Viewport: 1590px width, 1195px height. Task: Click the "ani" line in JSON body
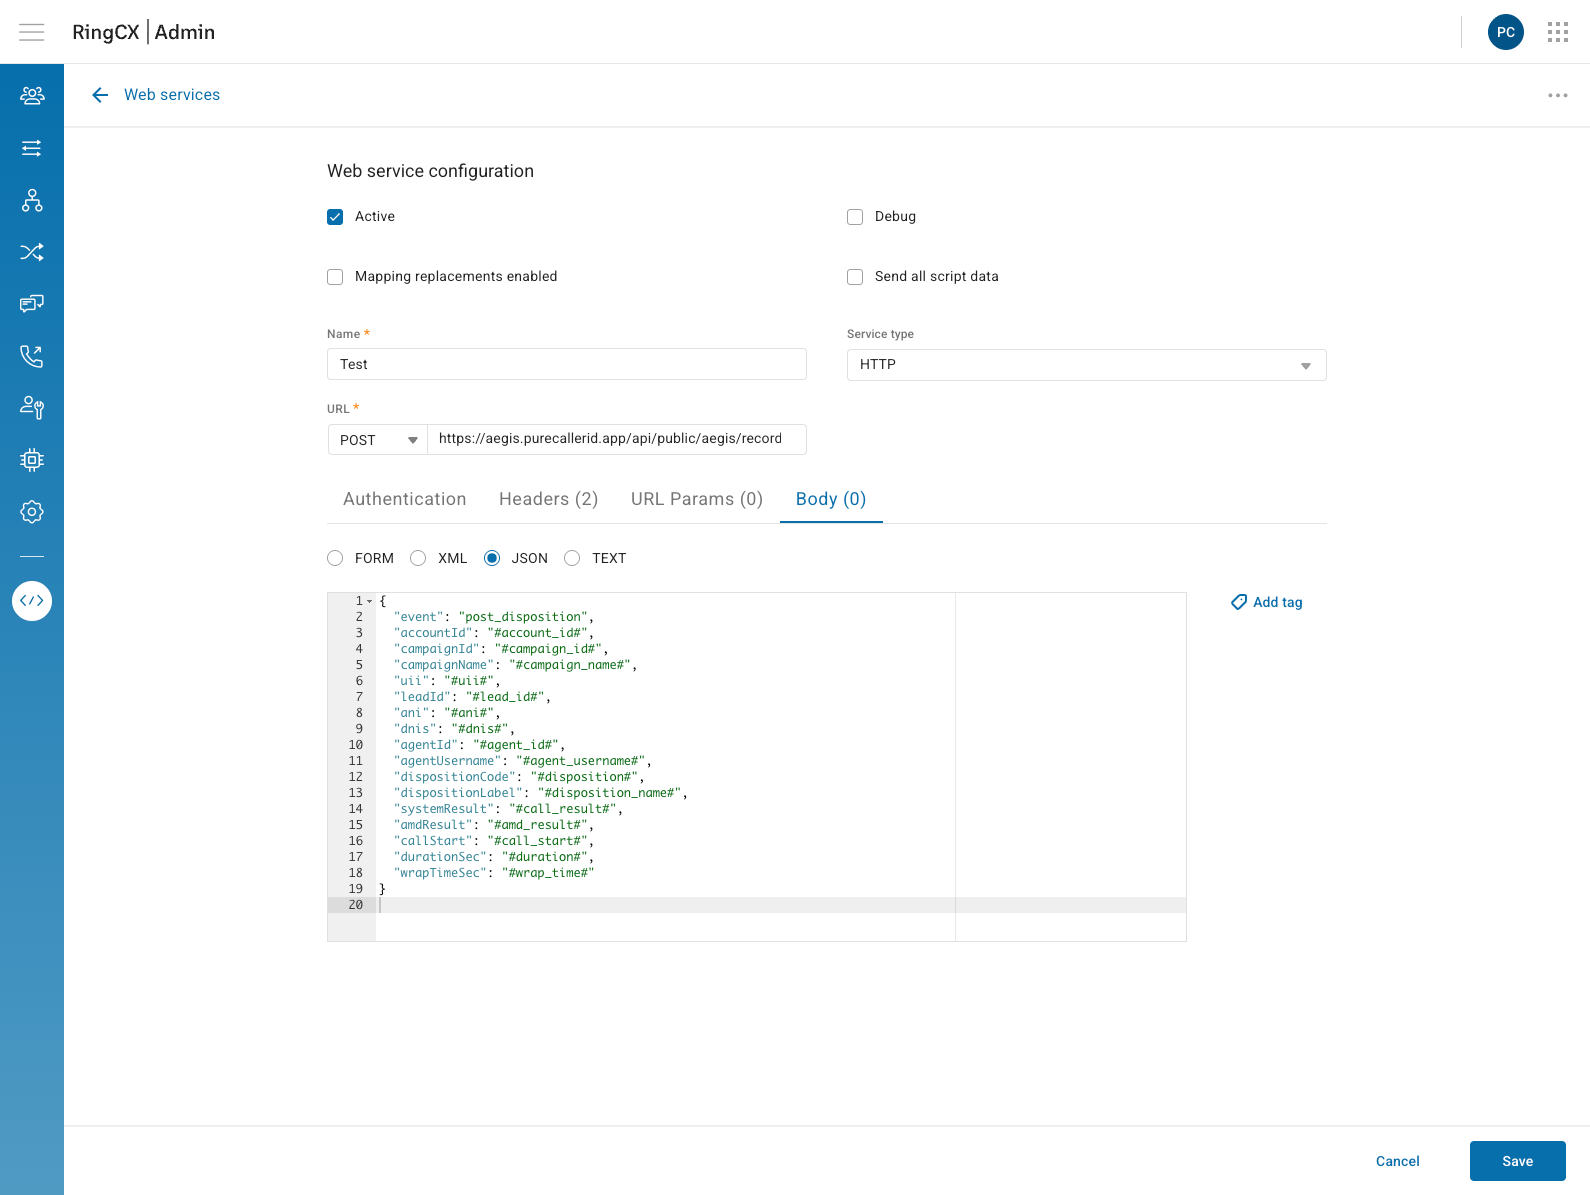click(447, 713)
